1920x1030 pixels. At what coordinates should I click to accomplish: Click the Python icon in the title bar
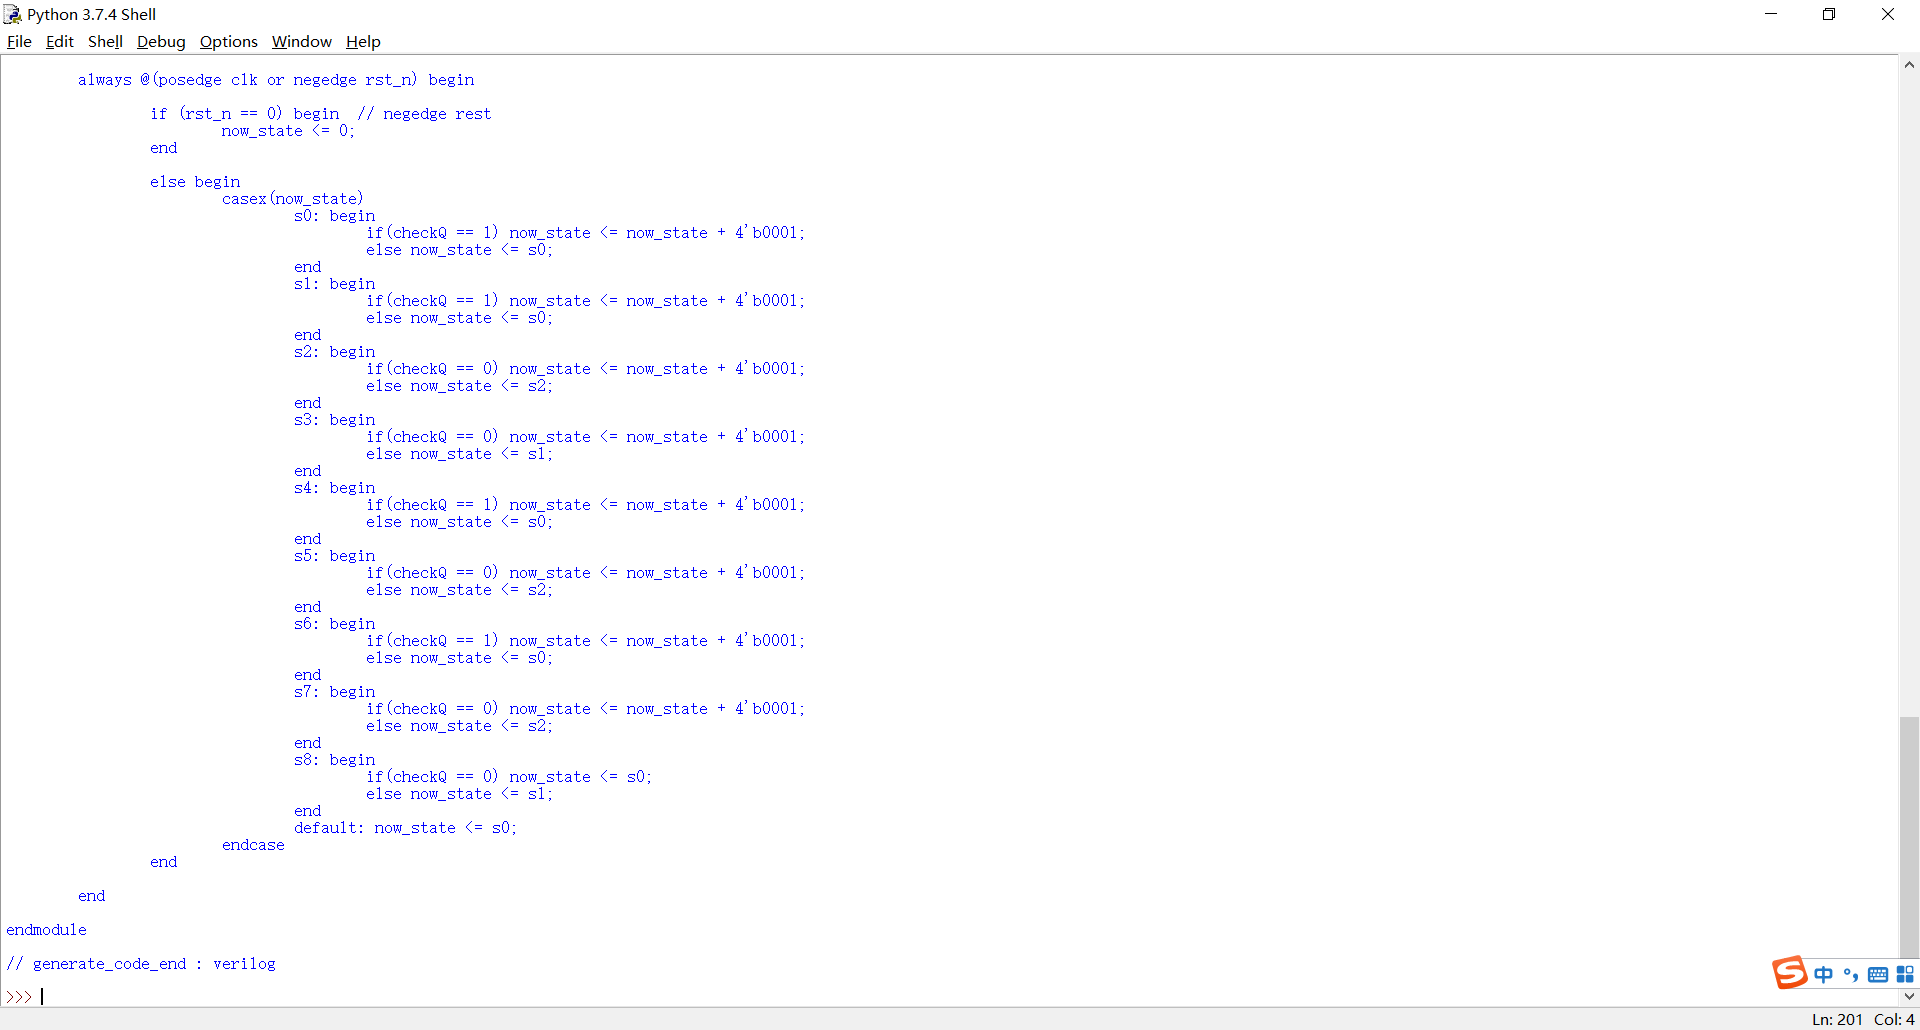coord(13,14)
